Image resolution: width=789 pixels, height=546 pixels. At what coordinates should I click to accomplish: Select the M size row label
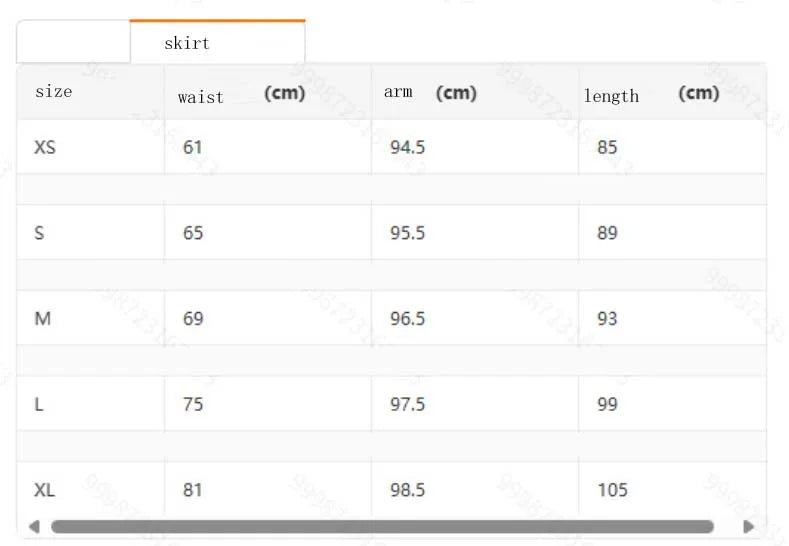point(43,319)
